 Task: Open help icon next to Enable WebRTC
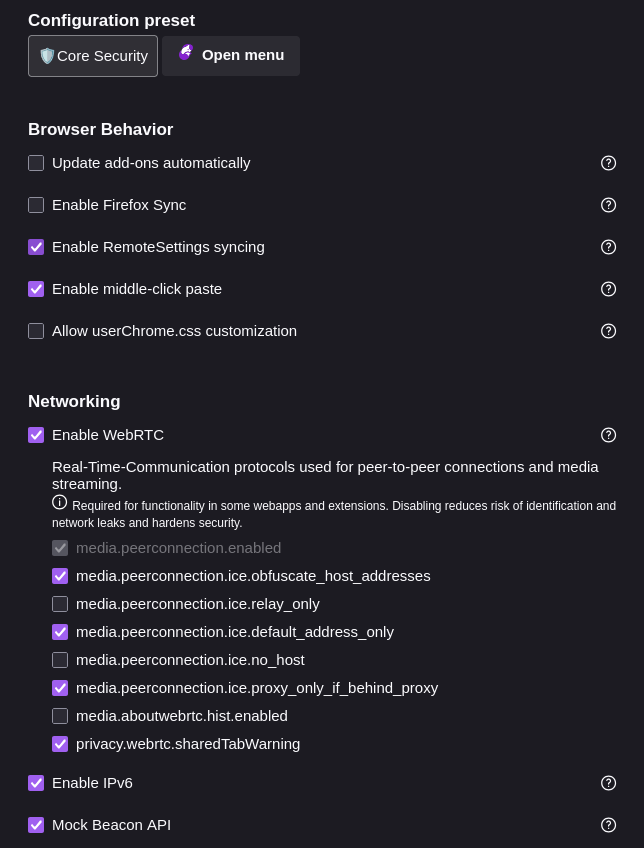coord(608,435)
